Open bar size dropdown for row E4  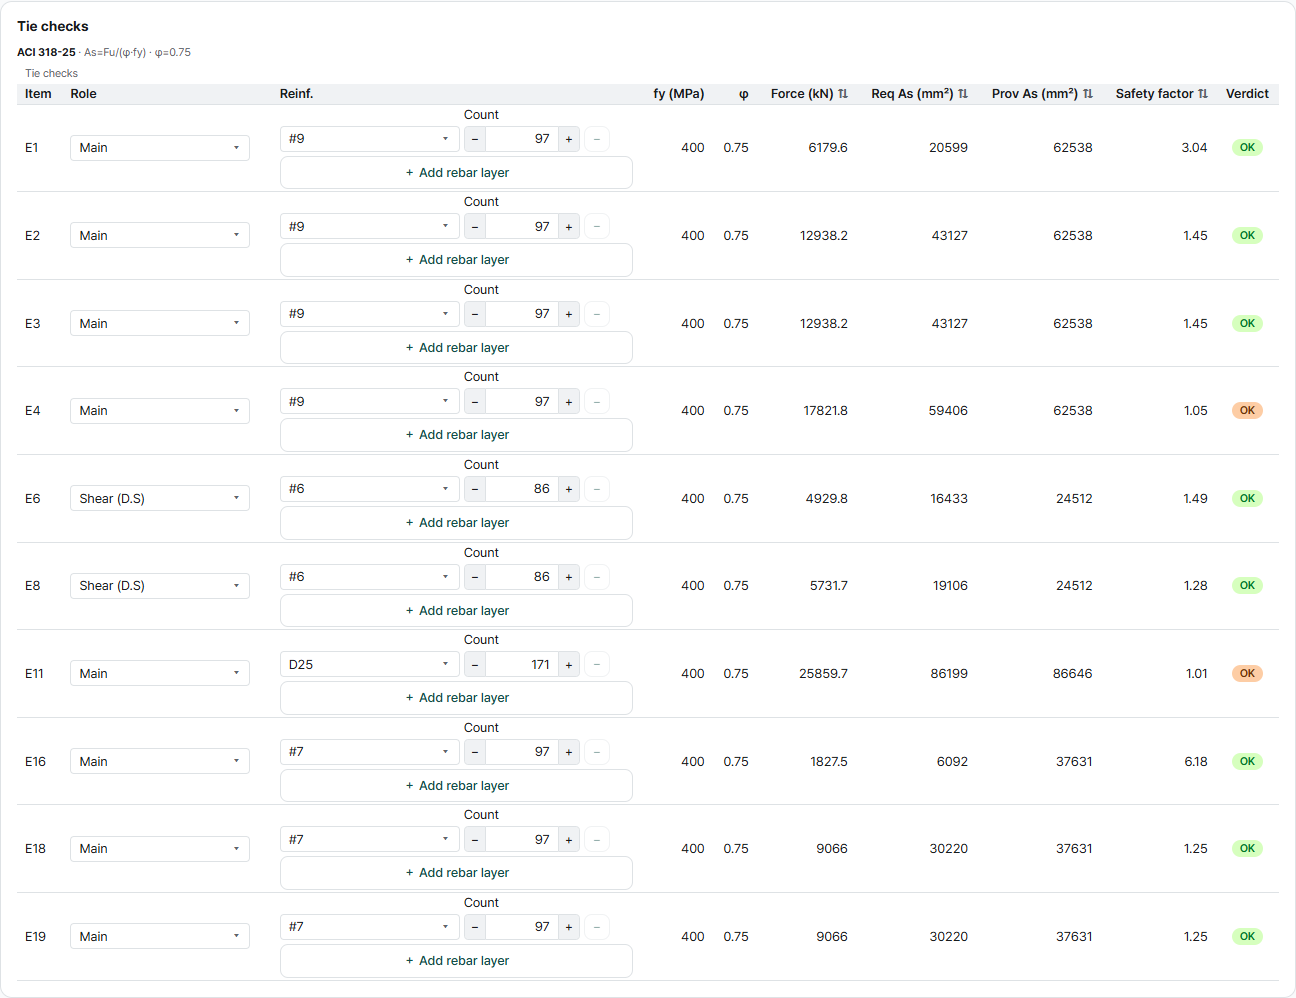pos(370,402)
